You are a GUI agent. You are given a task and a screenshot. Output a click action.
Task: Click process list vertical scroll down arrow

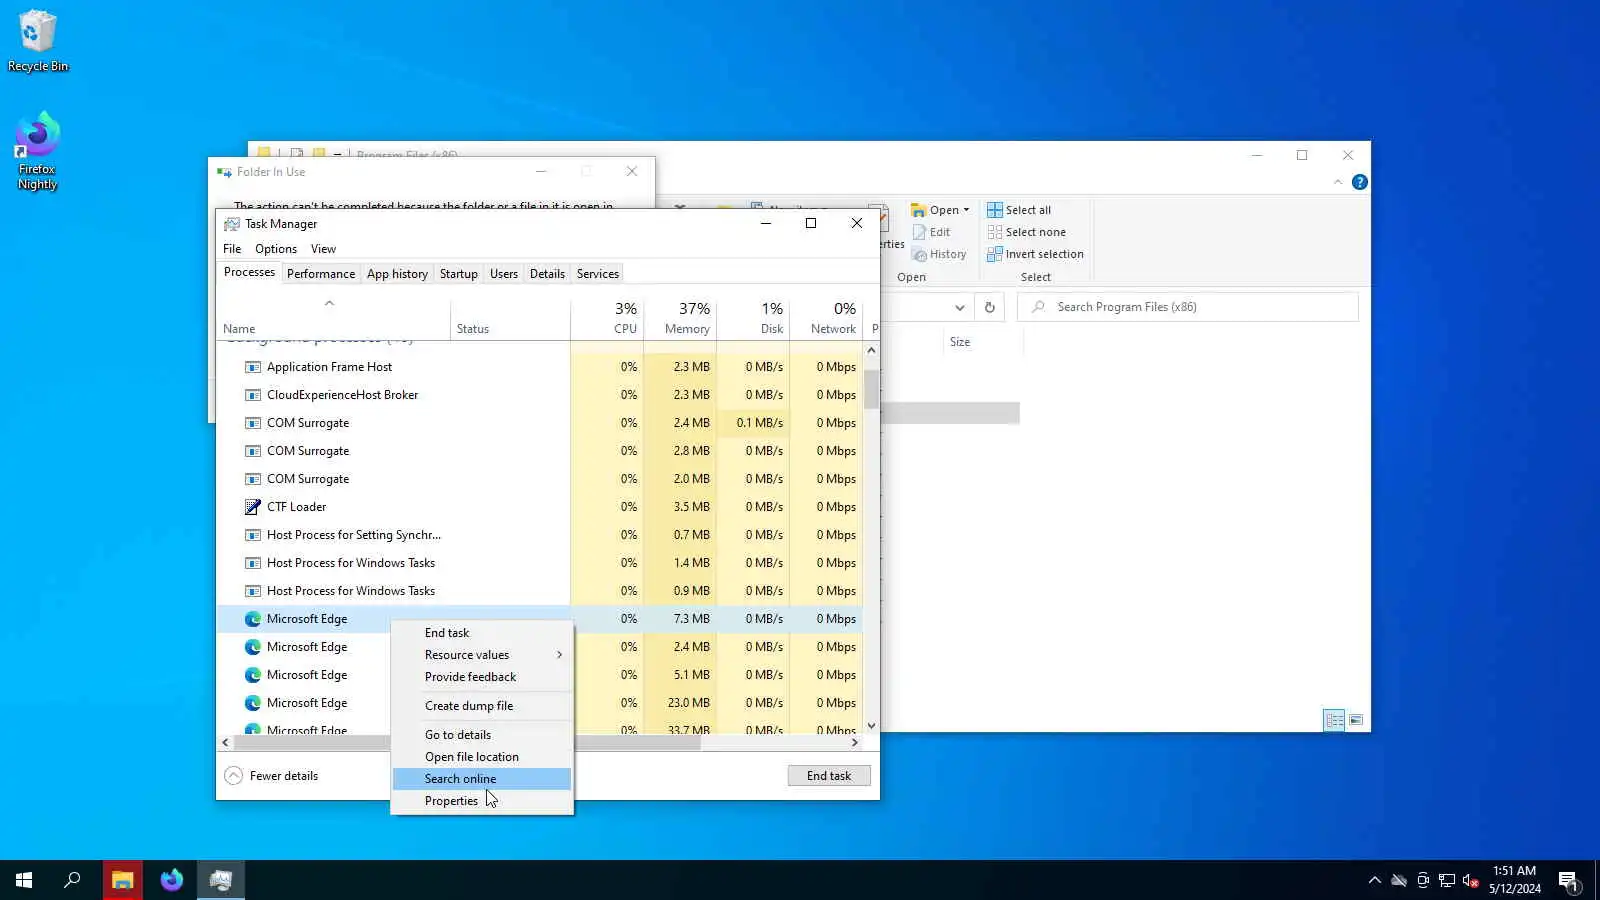pyautogui.click(x=871, y=726)
